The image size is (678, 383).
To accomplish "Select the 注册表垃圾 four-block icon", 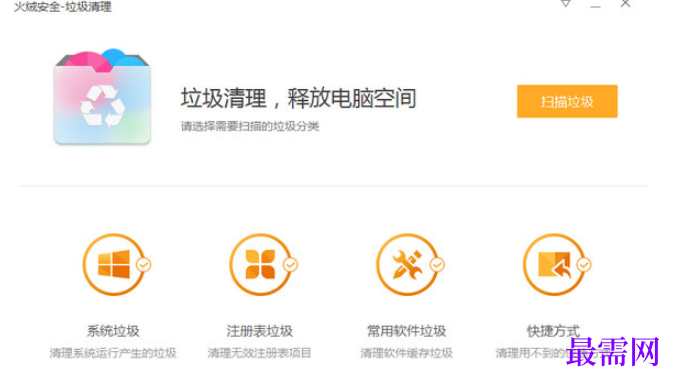I will [260, 265].
